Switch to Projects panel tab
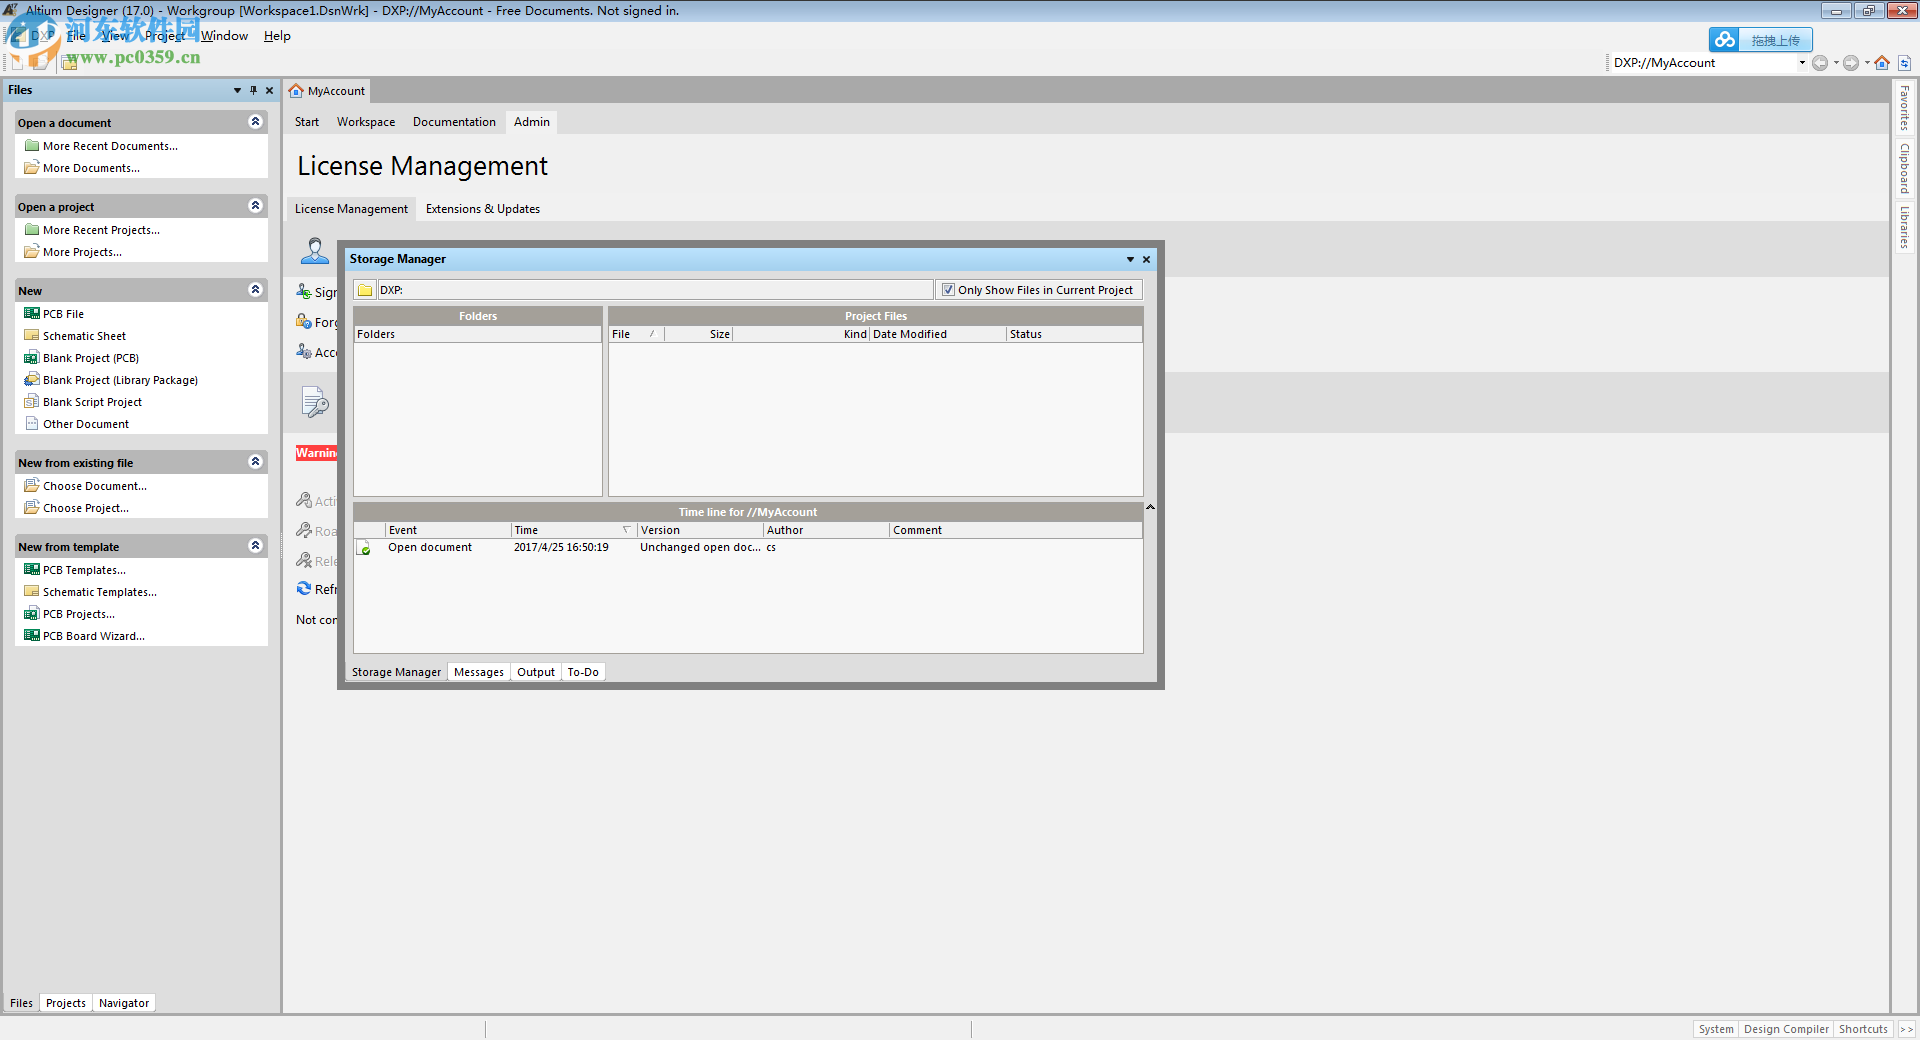This screenshot has height=1040, width=1920. click(x=66, y=1003)
